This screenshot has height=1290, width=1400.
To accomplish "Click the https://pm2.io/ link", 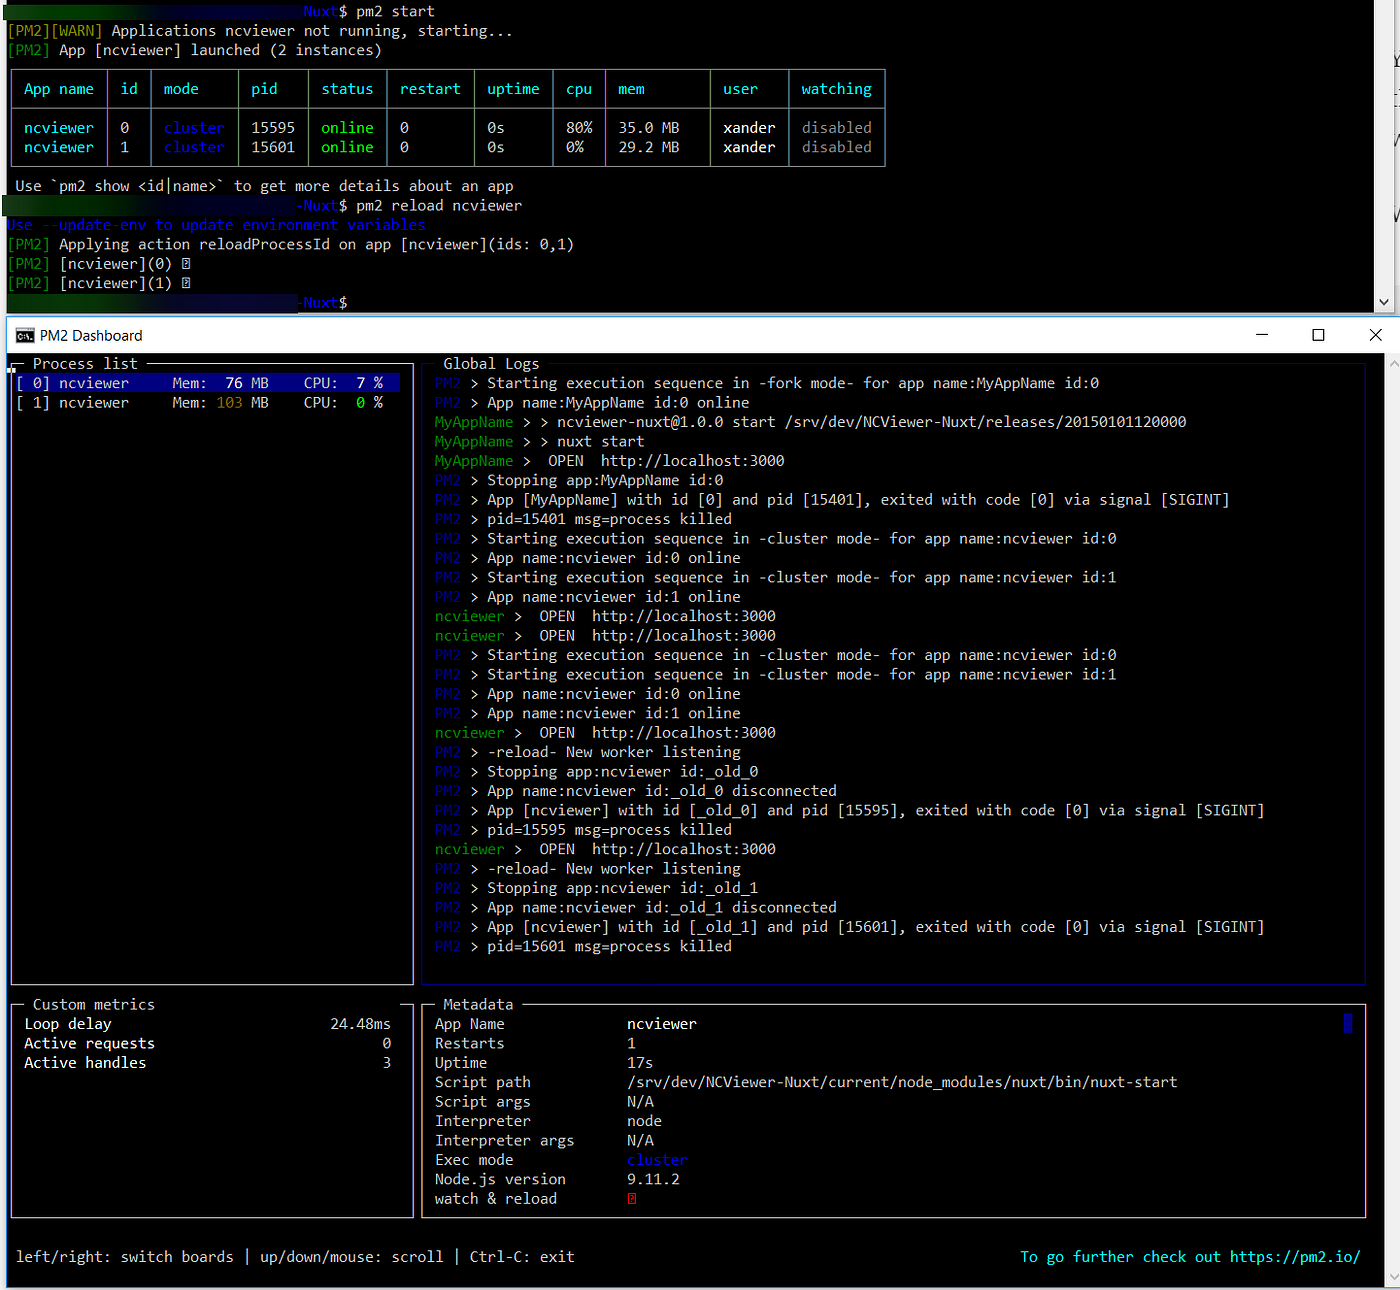I will 1295,1257.
